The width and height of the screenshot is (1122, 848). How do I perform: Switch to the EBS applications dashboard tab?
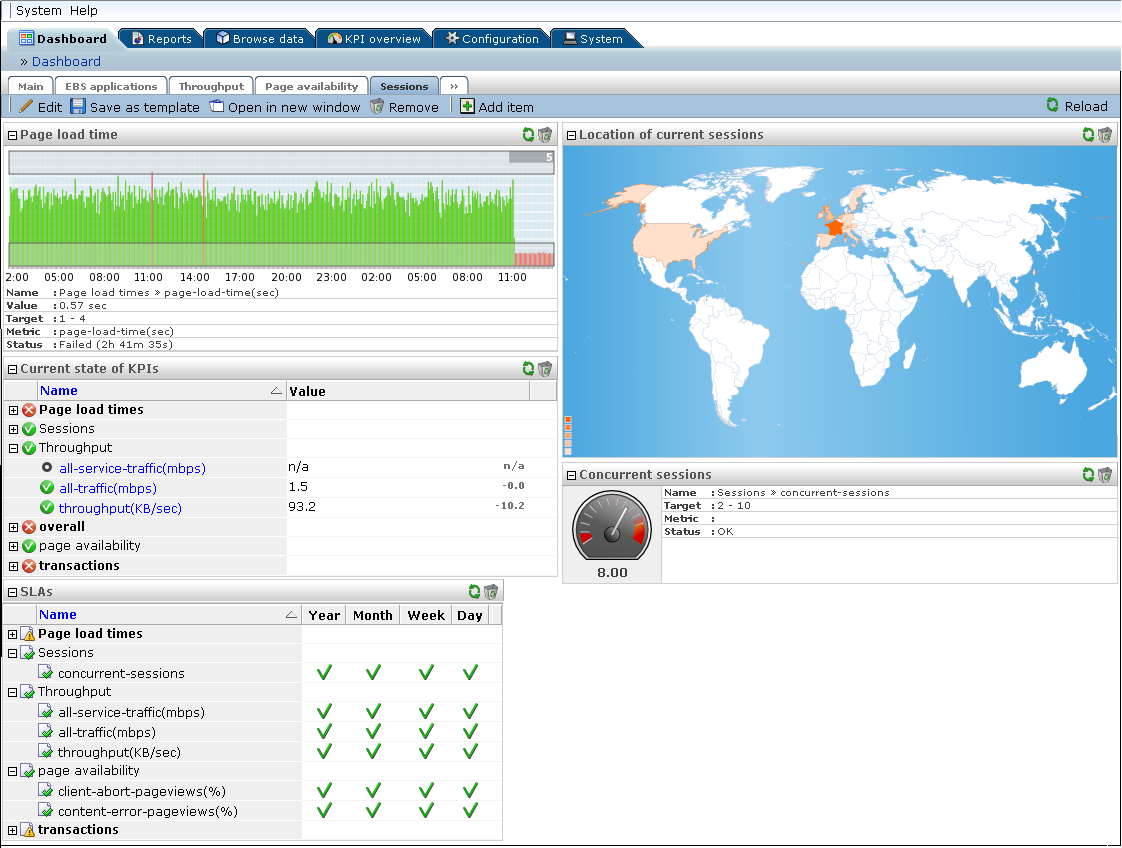tap(111, 86)
